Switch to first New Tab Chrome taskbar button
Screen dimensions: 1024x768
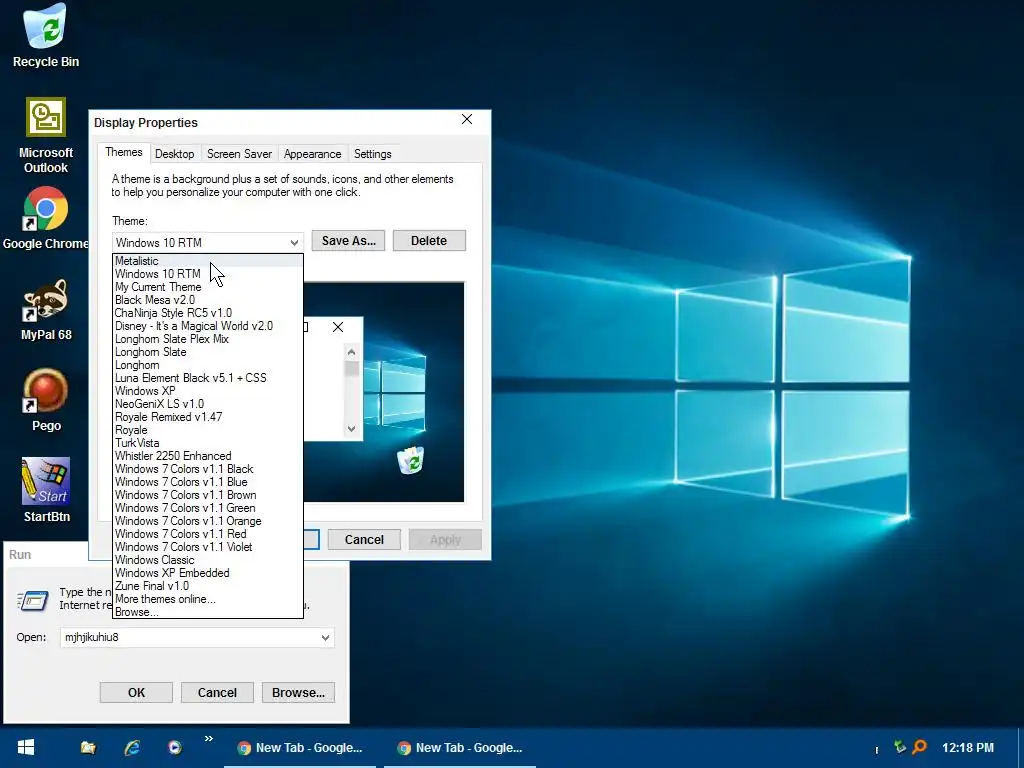point(300,748)
